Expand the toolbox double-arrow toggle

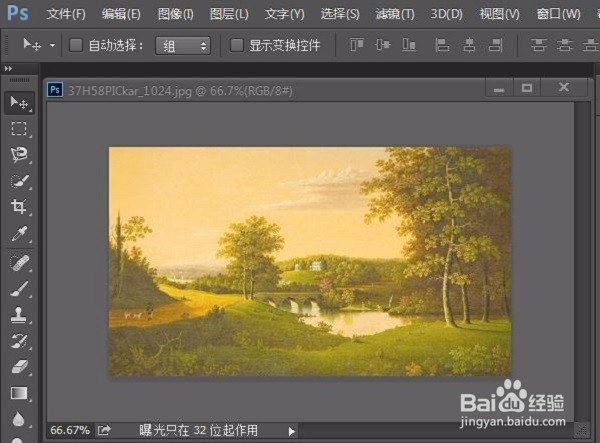8,68
